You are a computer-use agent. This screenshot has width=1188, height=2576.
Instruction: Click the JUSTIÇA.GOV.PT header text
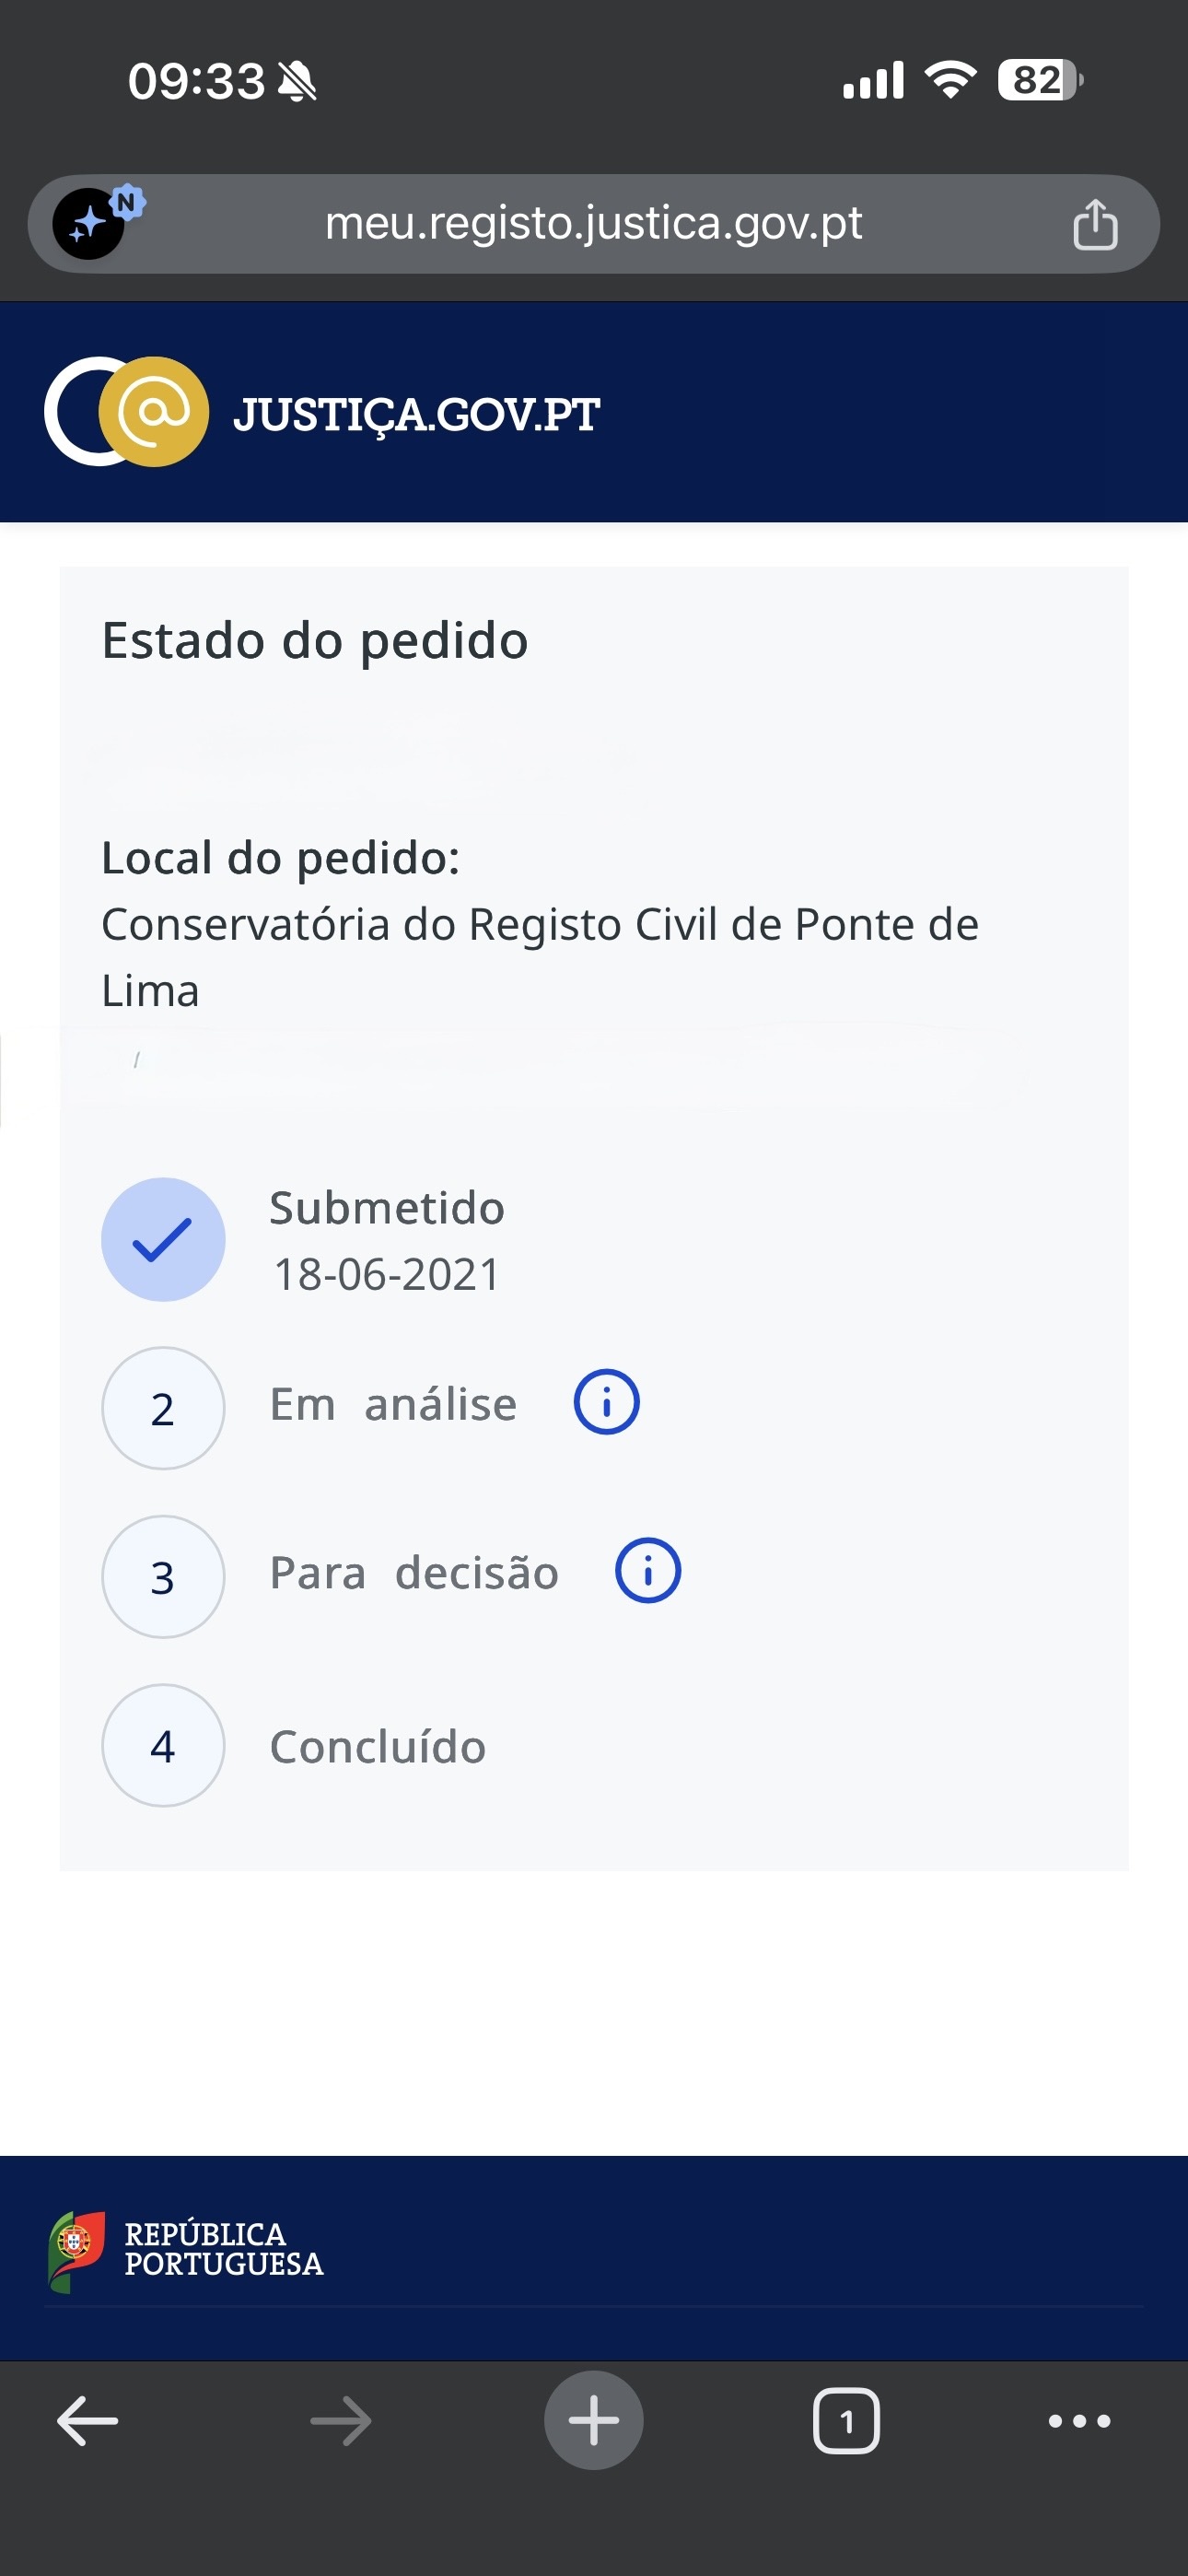416,414
